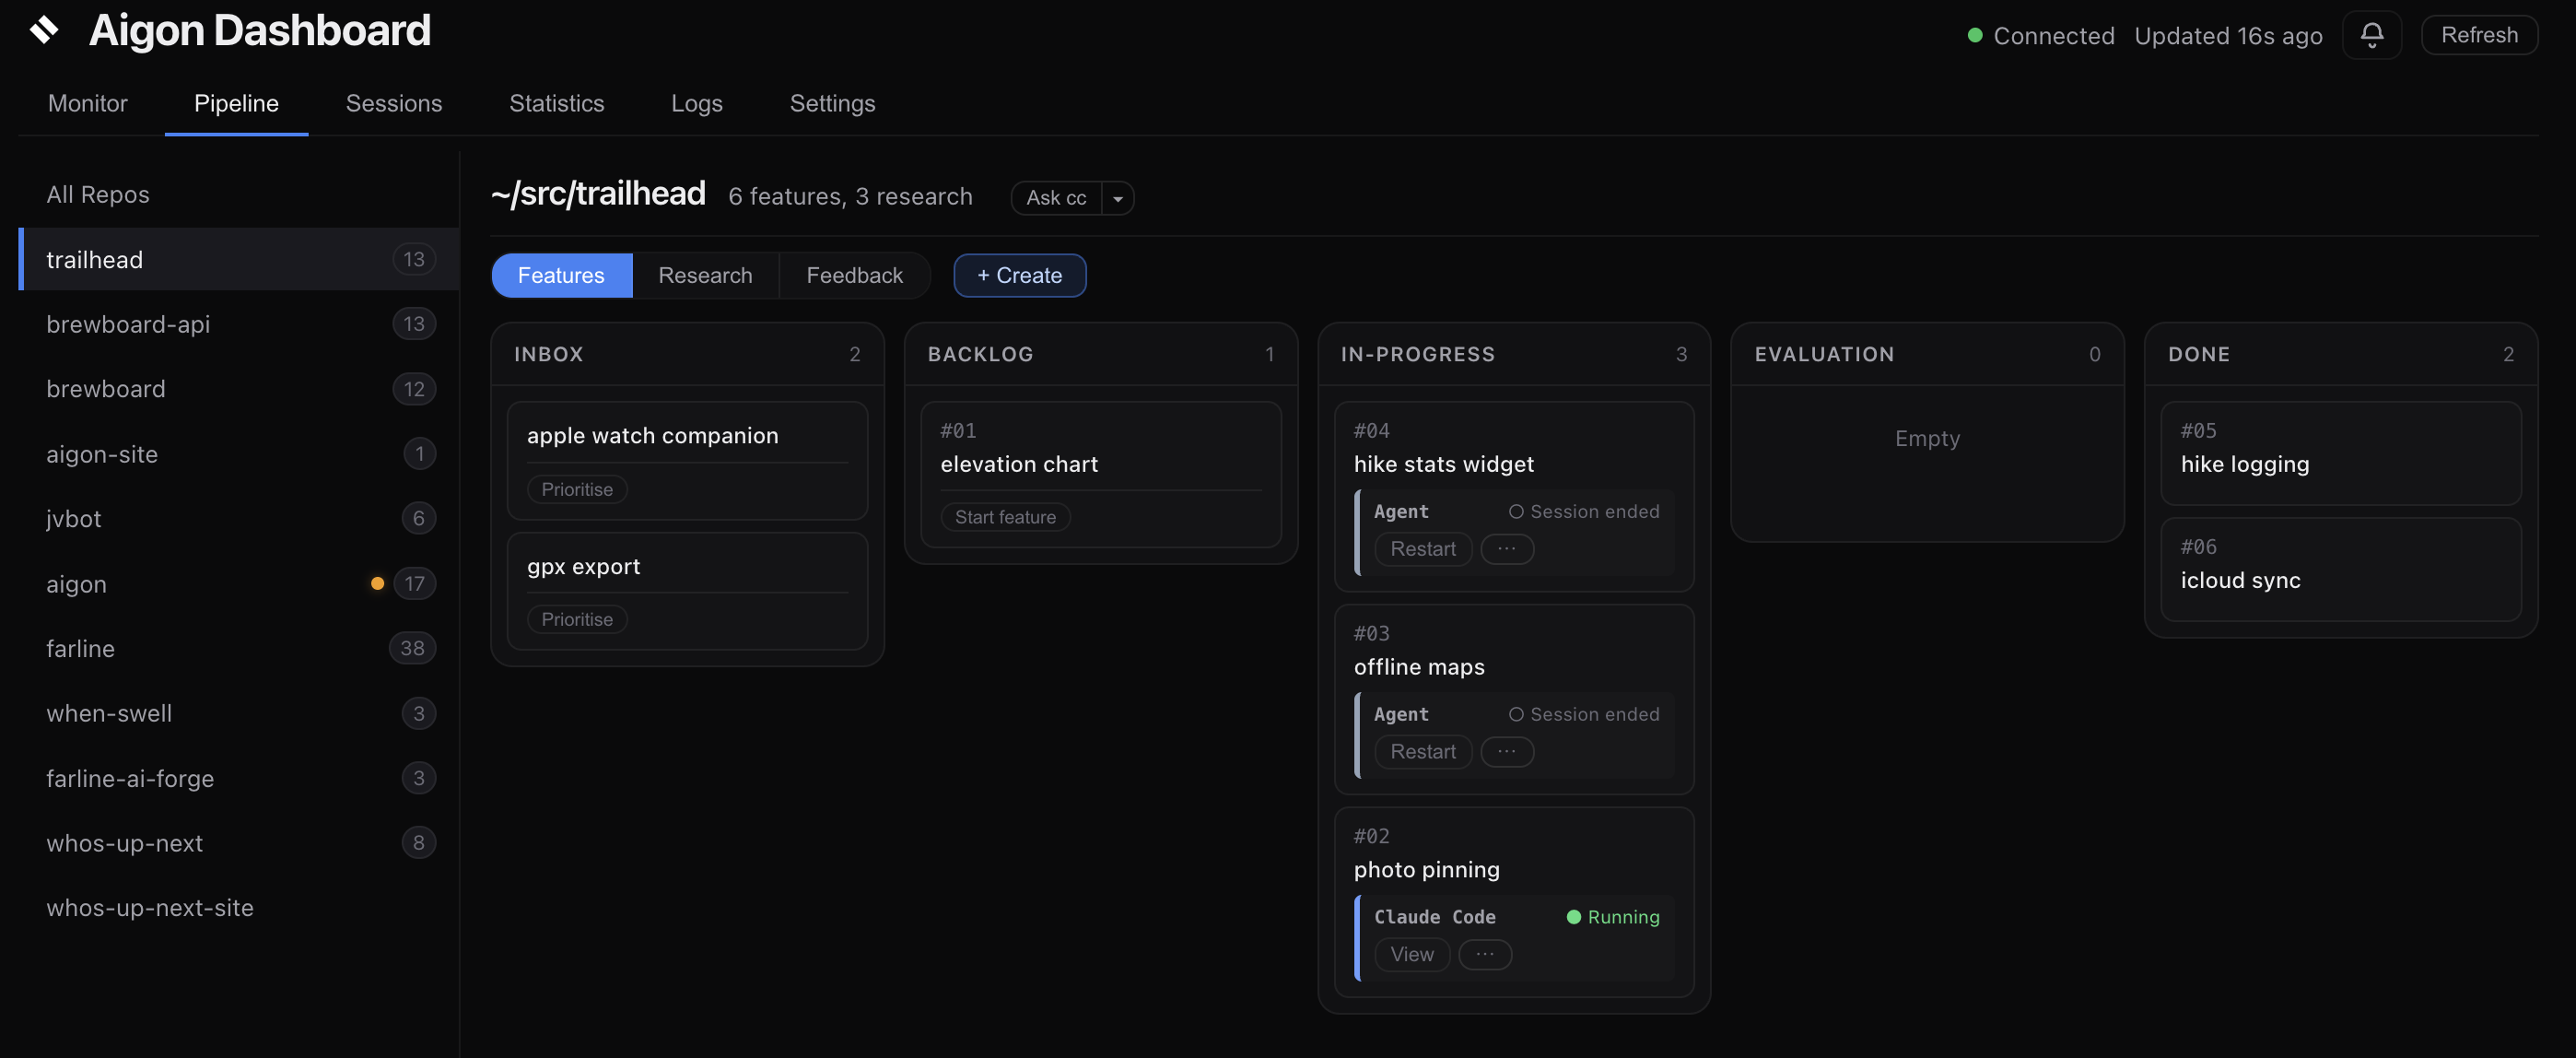Select the Features view toggle
This screenshot has height=1058, width=2576.
point(561,275)
